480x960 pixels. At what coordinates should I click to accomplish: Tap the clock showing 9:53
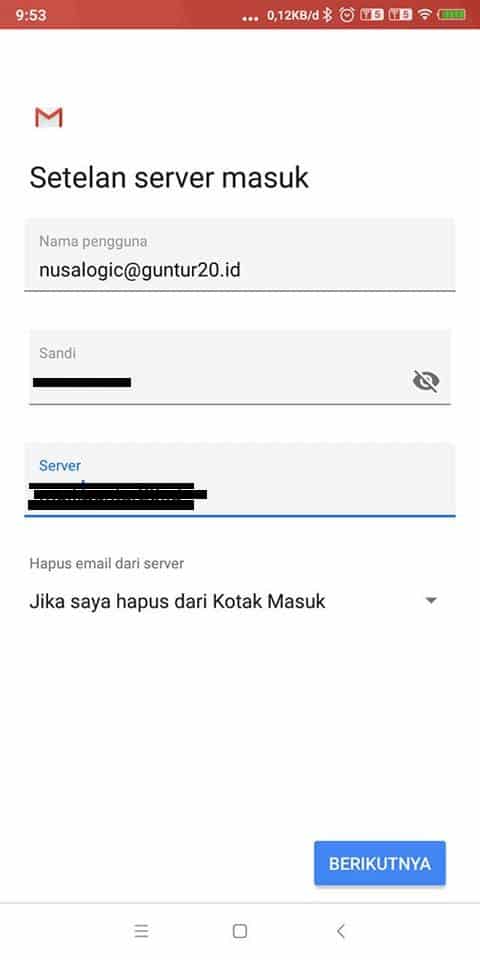31,15
